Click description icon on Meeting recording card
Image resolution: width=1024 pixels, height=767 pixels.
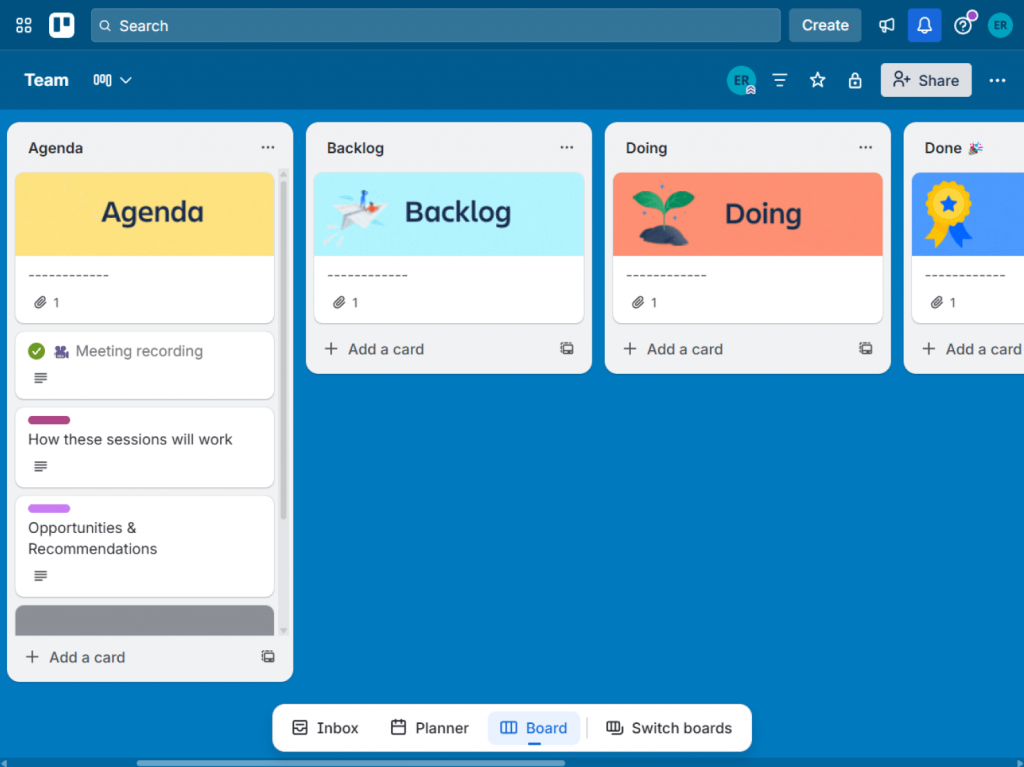pyautogui.click(x=40, y=378)
